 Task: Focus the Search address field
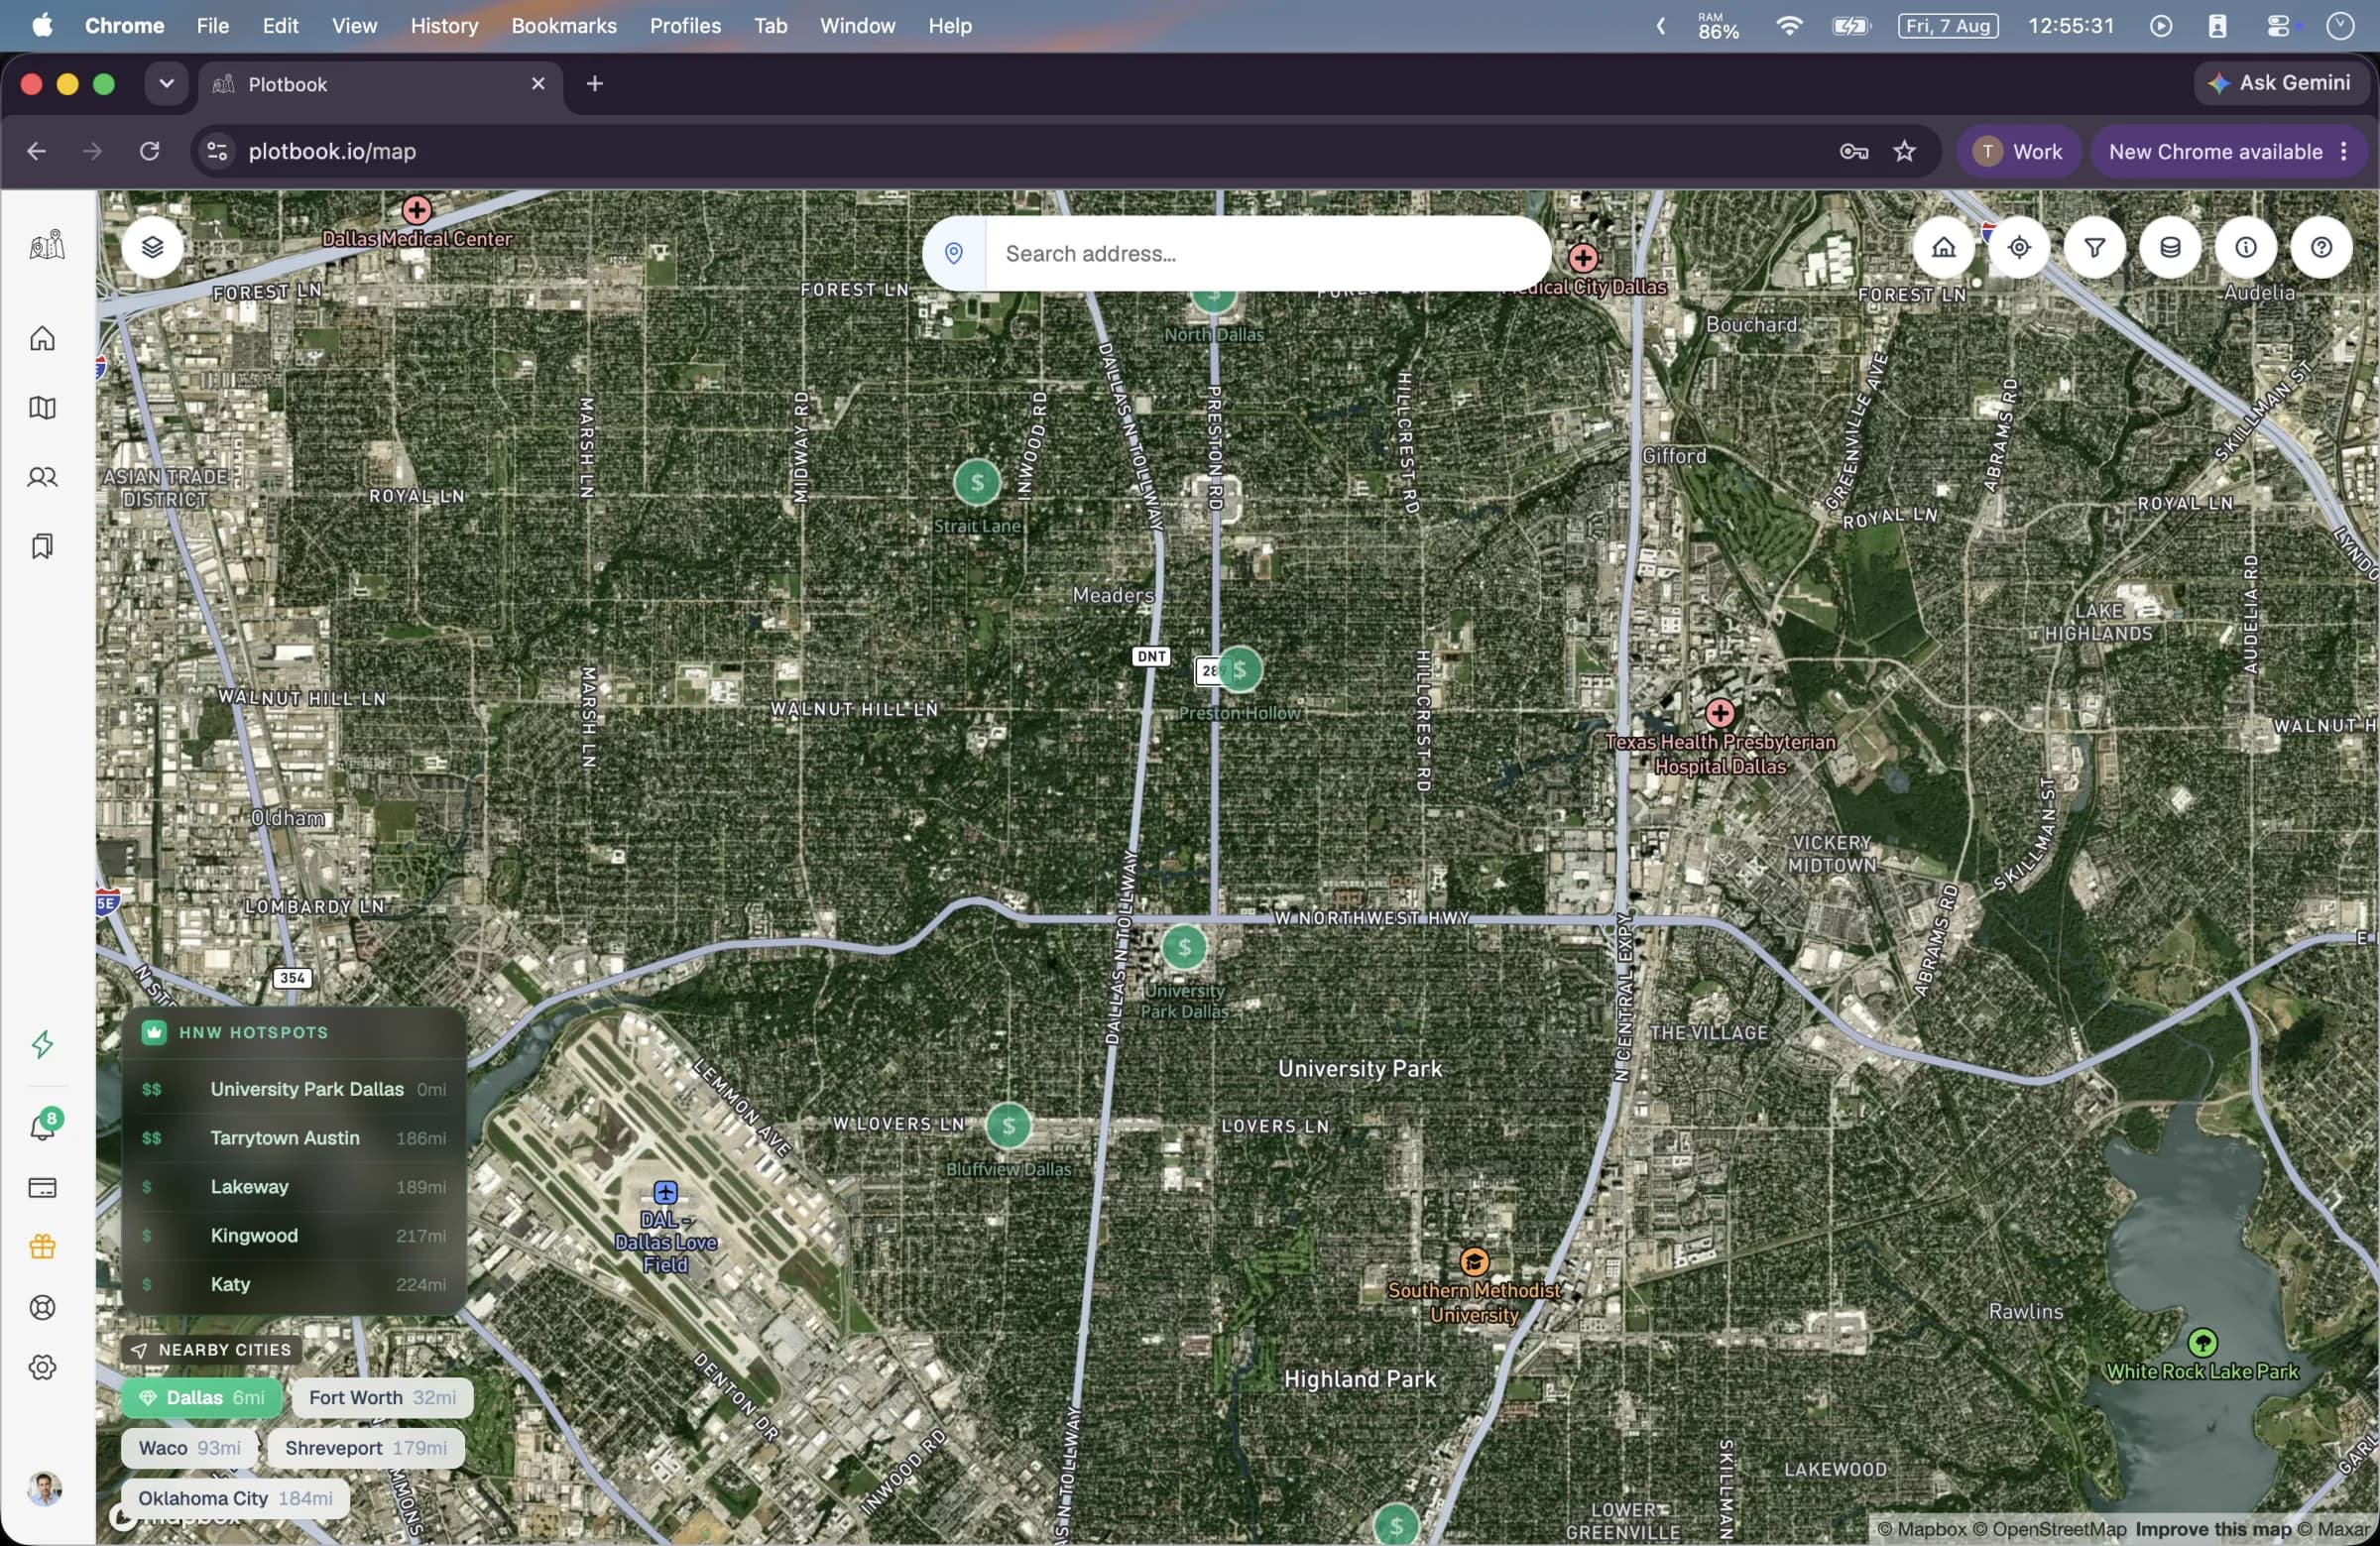[x=1268, y=254]
